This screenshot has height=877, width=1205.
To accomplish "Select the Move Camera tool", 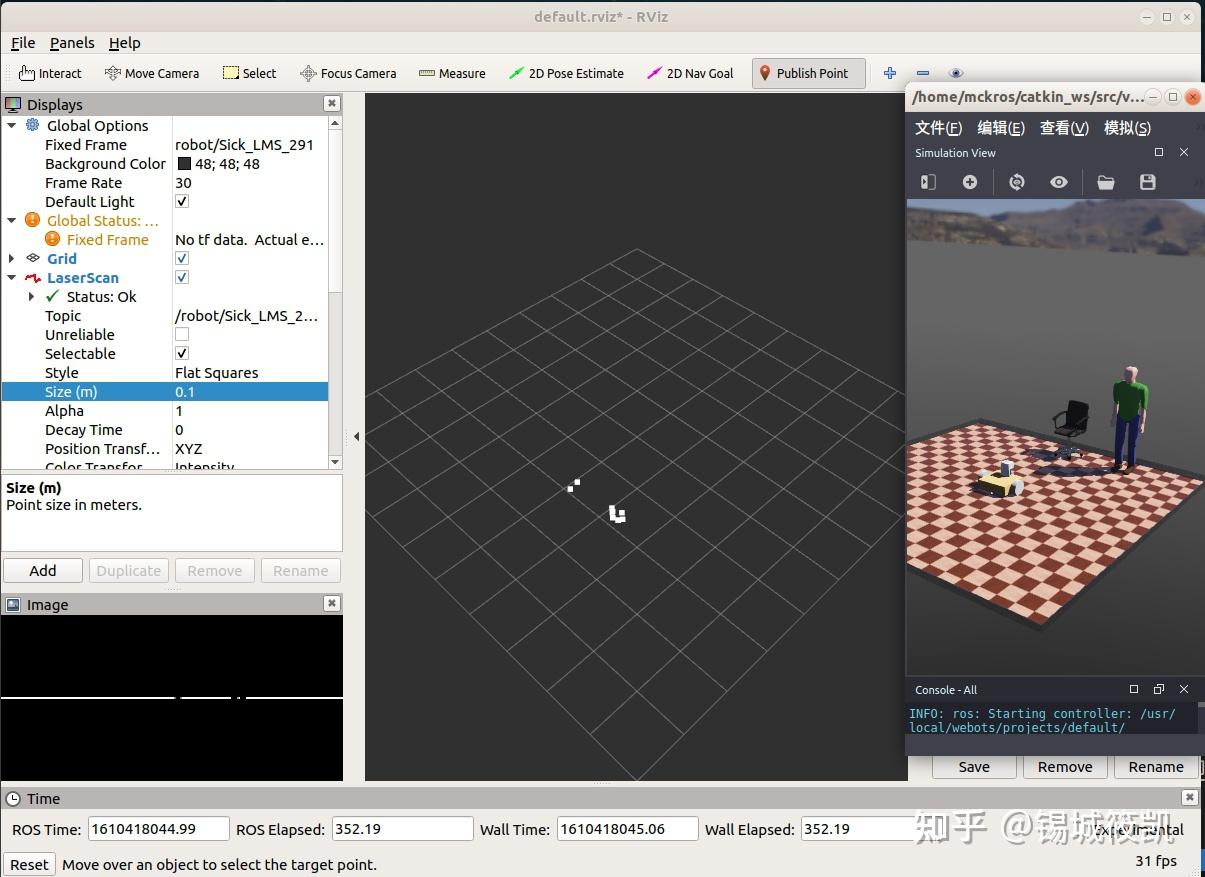I will pos(152,73).
